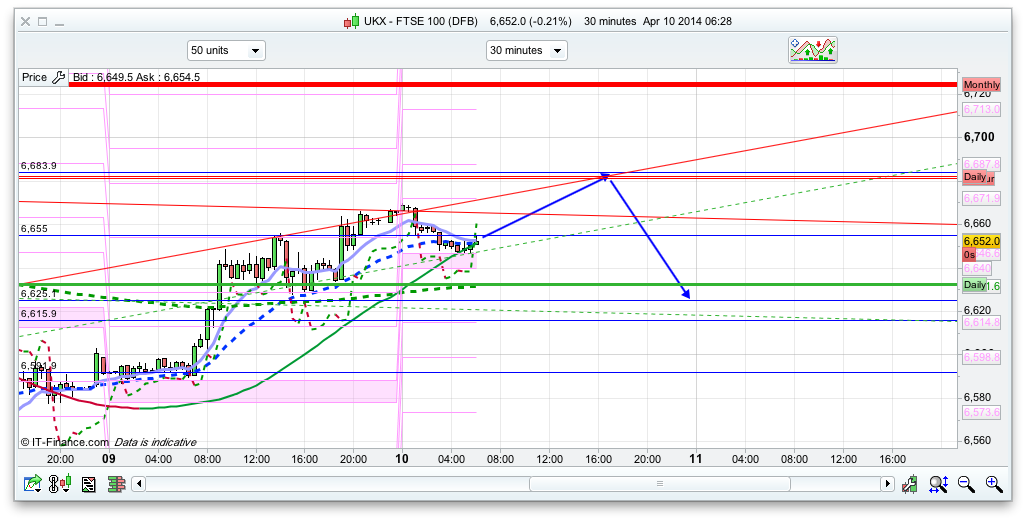Click the Price settings wrench icon

tap(58, 77)
